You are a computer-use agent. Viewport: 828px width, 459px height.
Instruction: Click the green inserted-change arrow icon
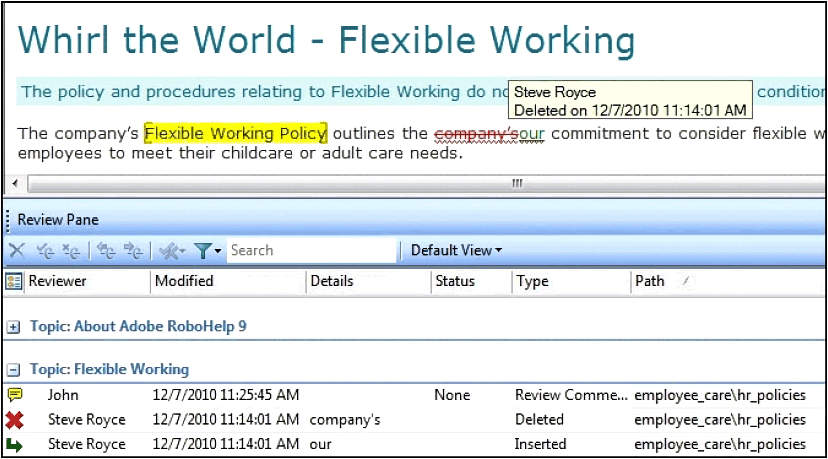click(x=14, y=444)
